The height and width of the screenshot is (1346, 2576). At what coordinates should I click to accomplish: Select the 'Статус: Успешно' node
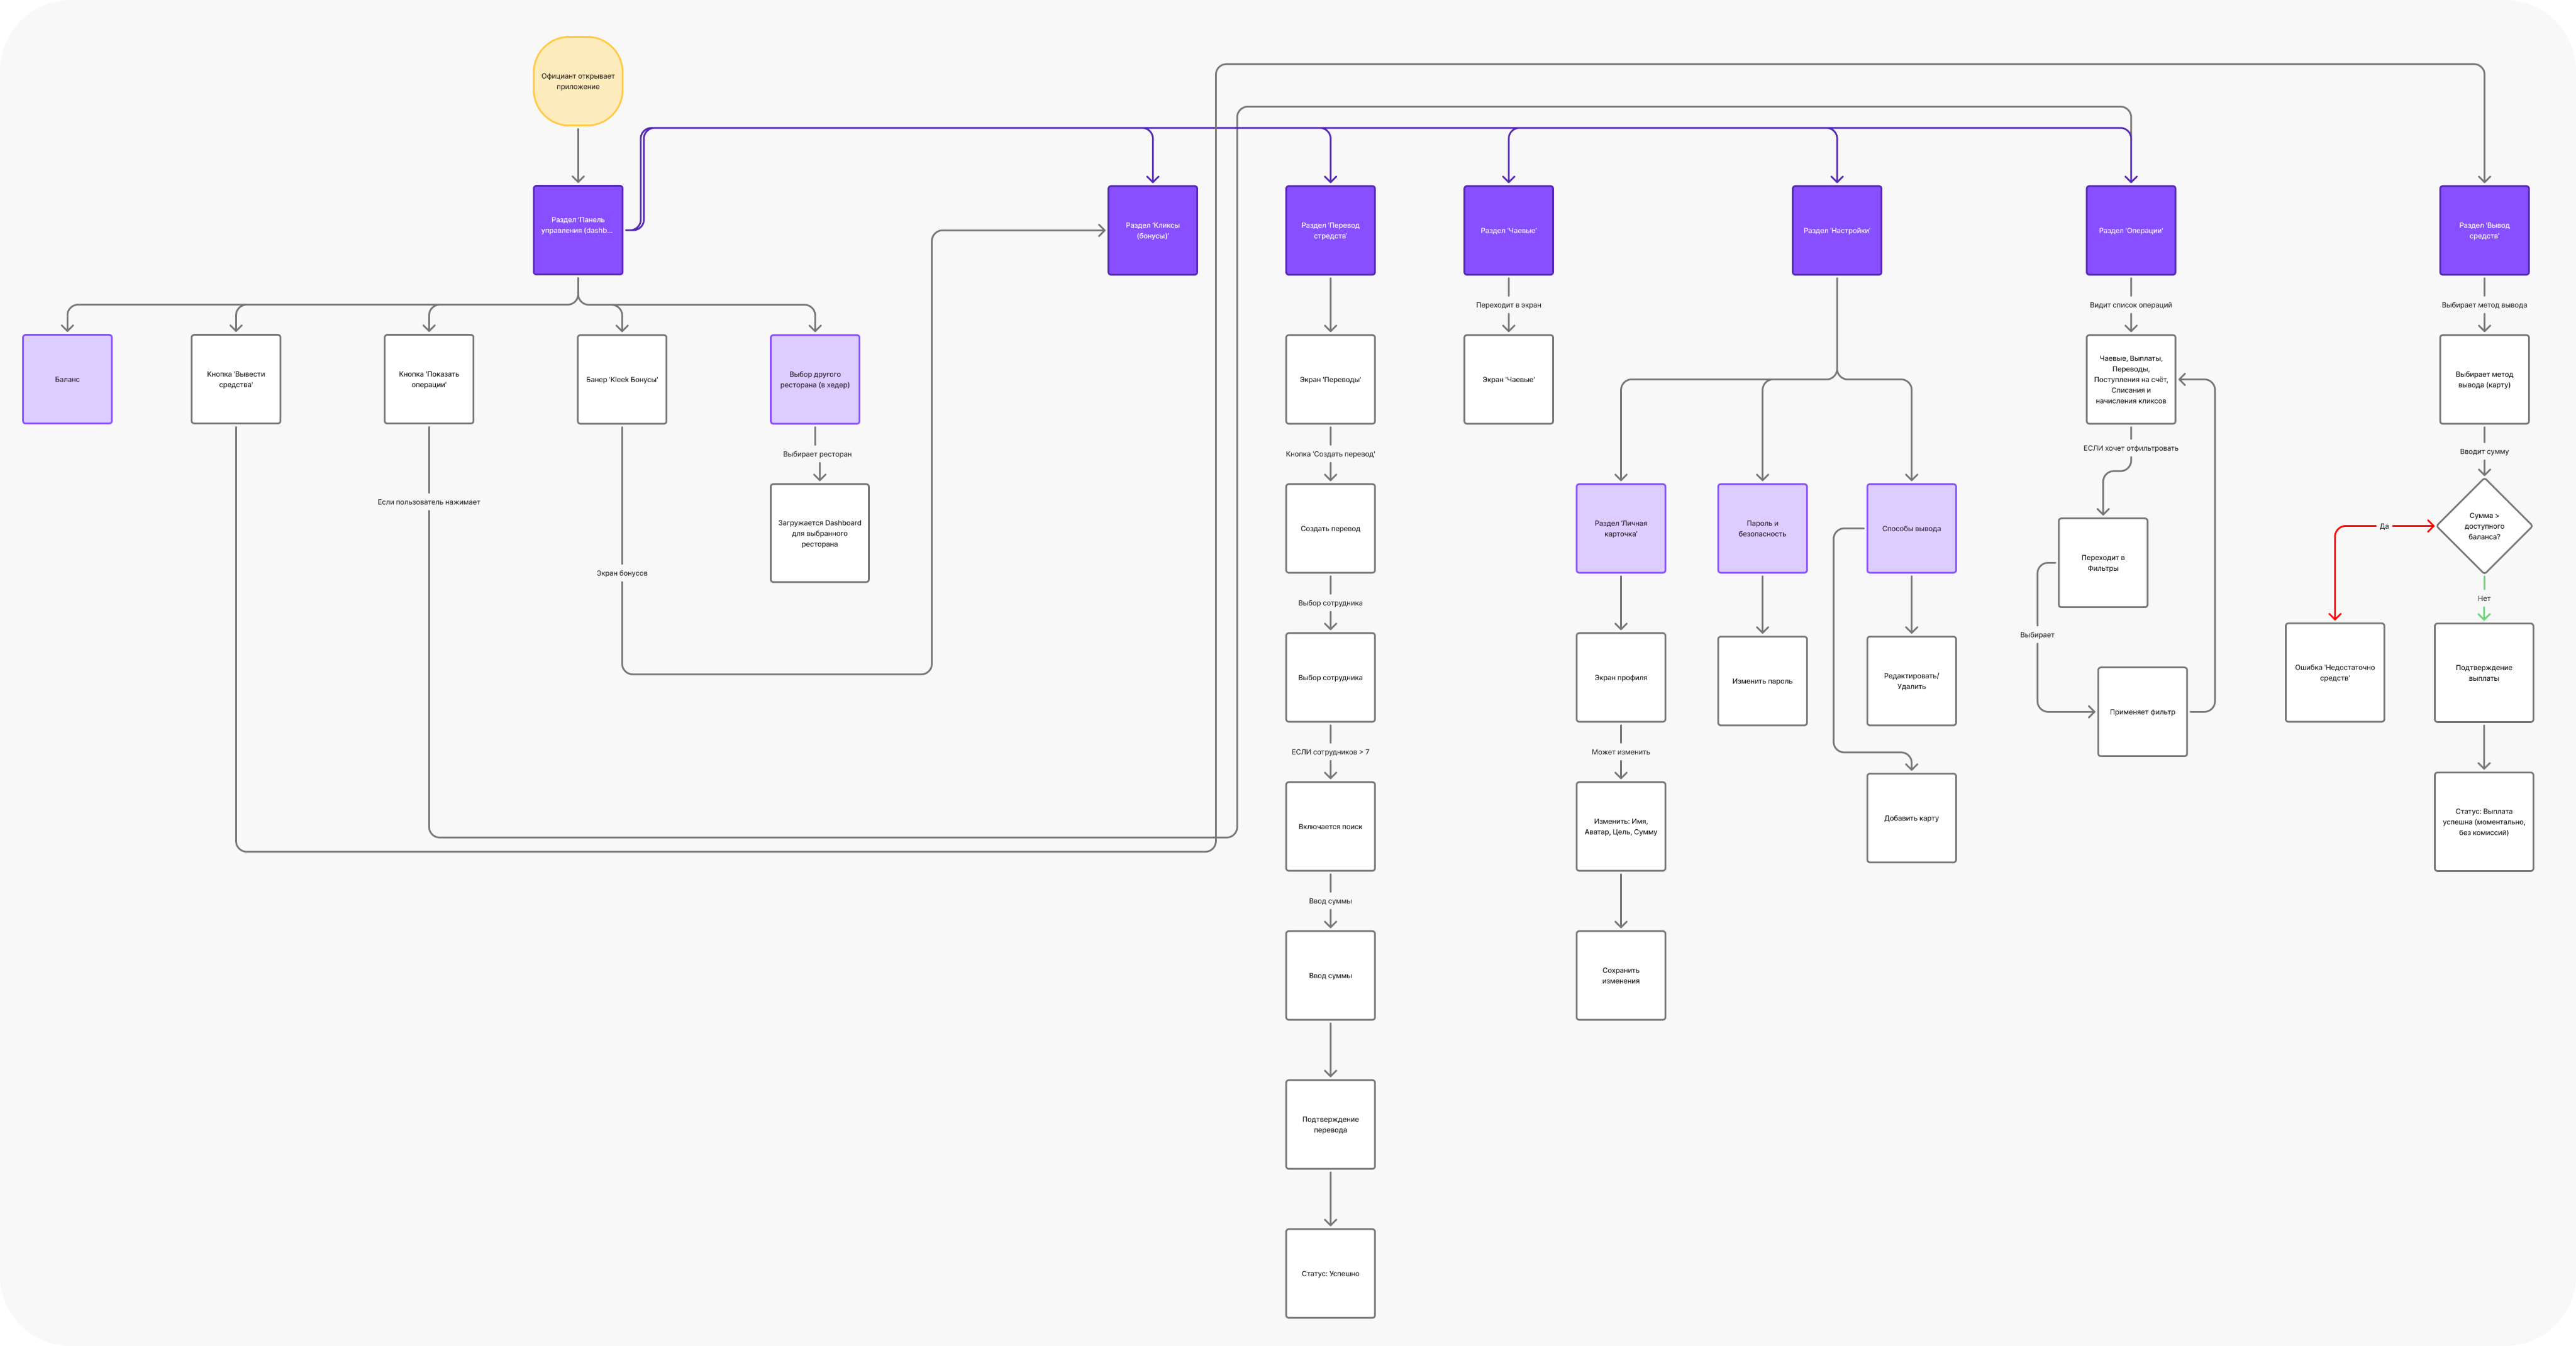coord(1330,1273)
